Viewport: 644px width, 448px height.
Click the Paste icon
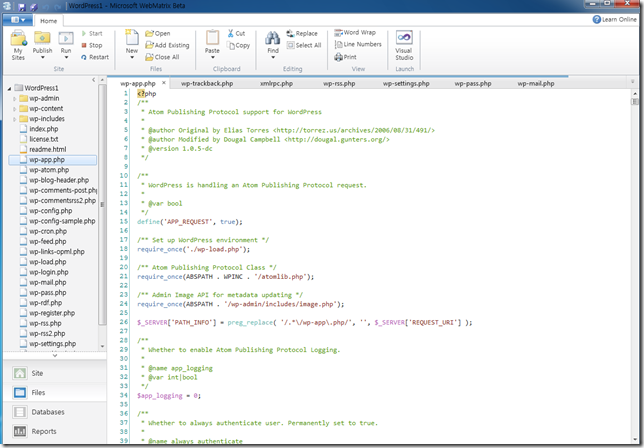coord(212,39)
